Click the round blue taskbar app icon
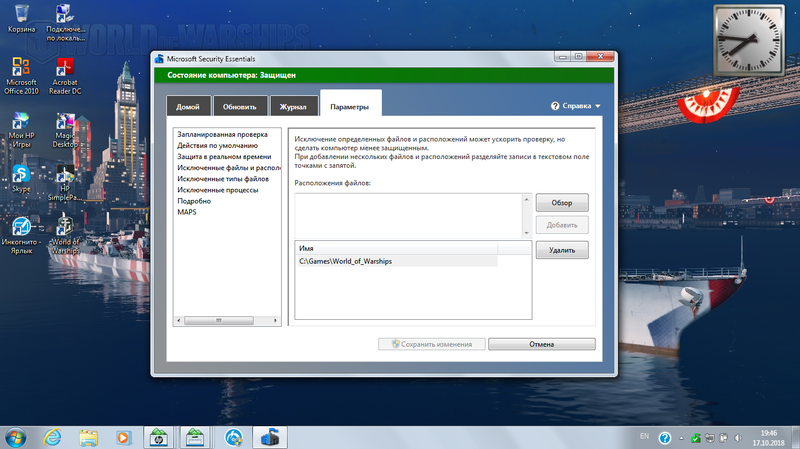 click(234, 438)
